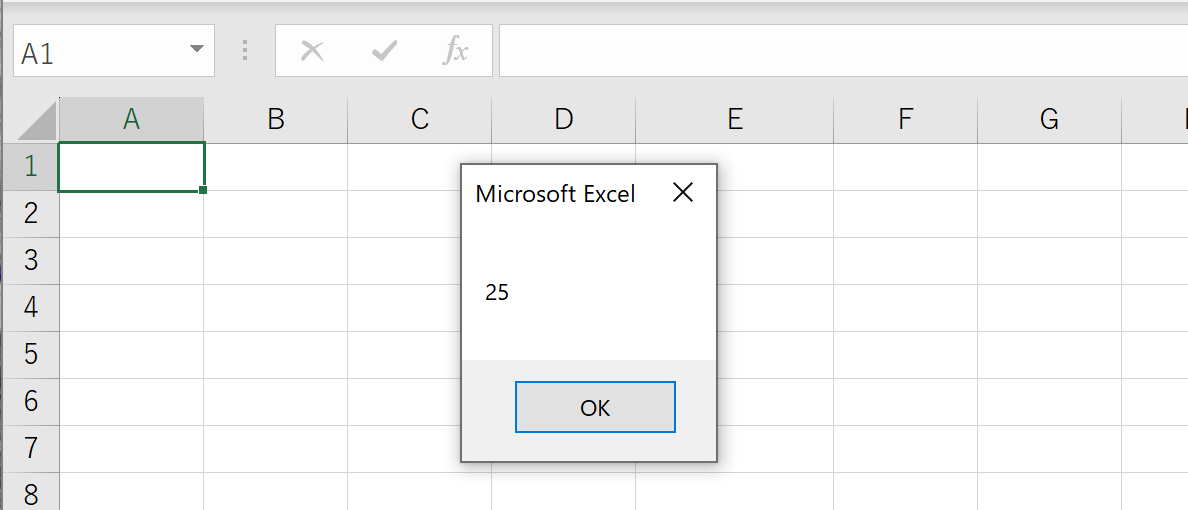Select row 5 header
The height and width of the screenshot is (510, 1188).
[x=30, y=355]
